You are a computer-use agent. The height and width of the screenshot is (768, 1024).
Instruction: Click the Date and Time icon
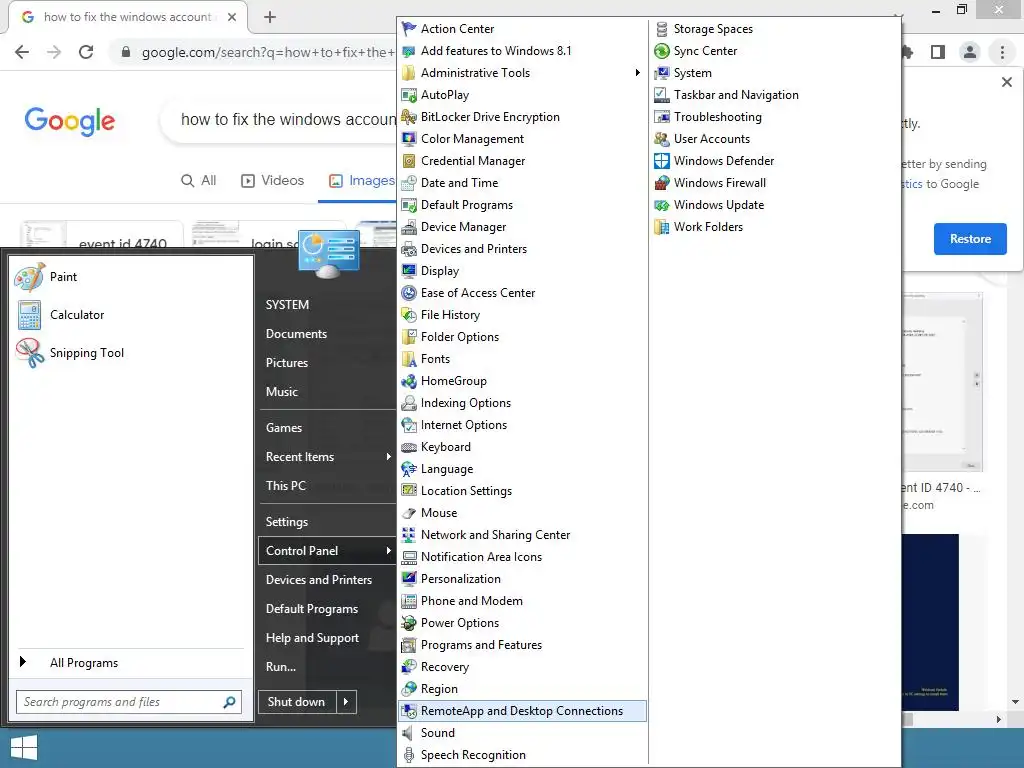[x=409, y=183]
